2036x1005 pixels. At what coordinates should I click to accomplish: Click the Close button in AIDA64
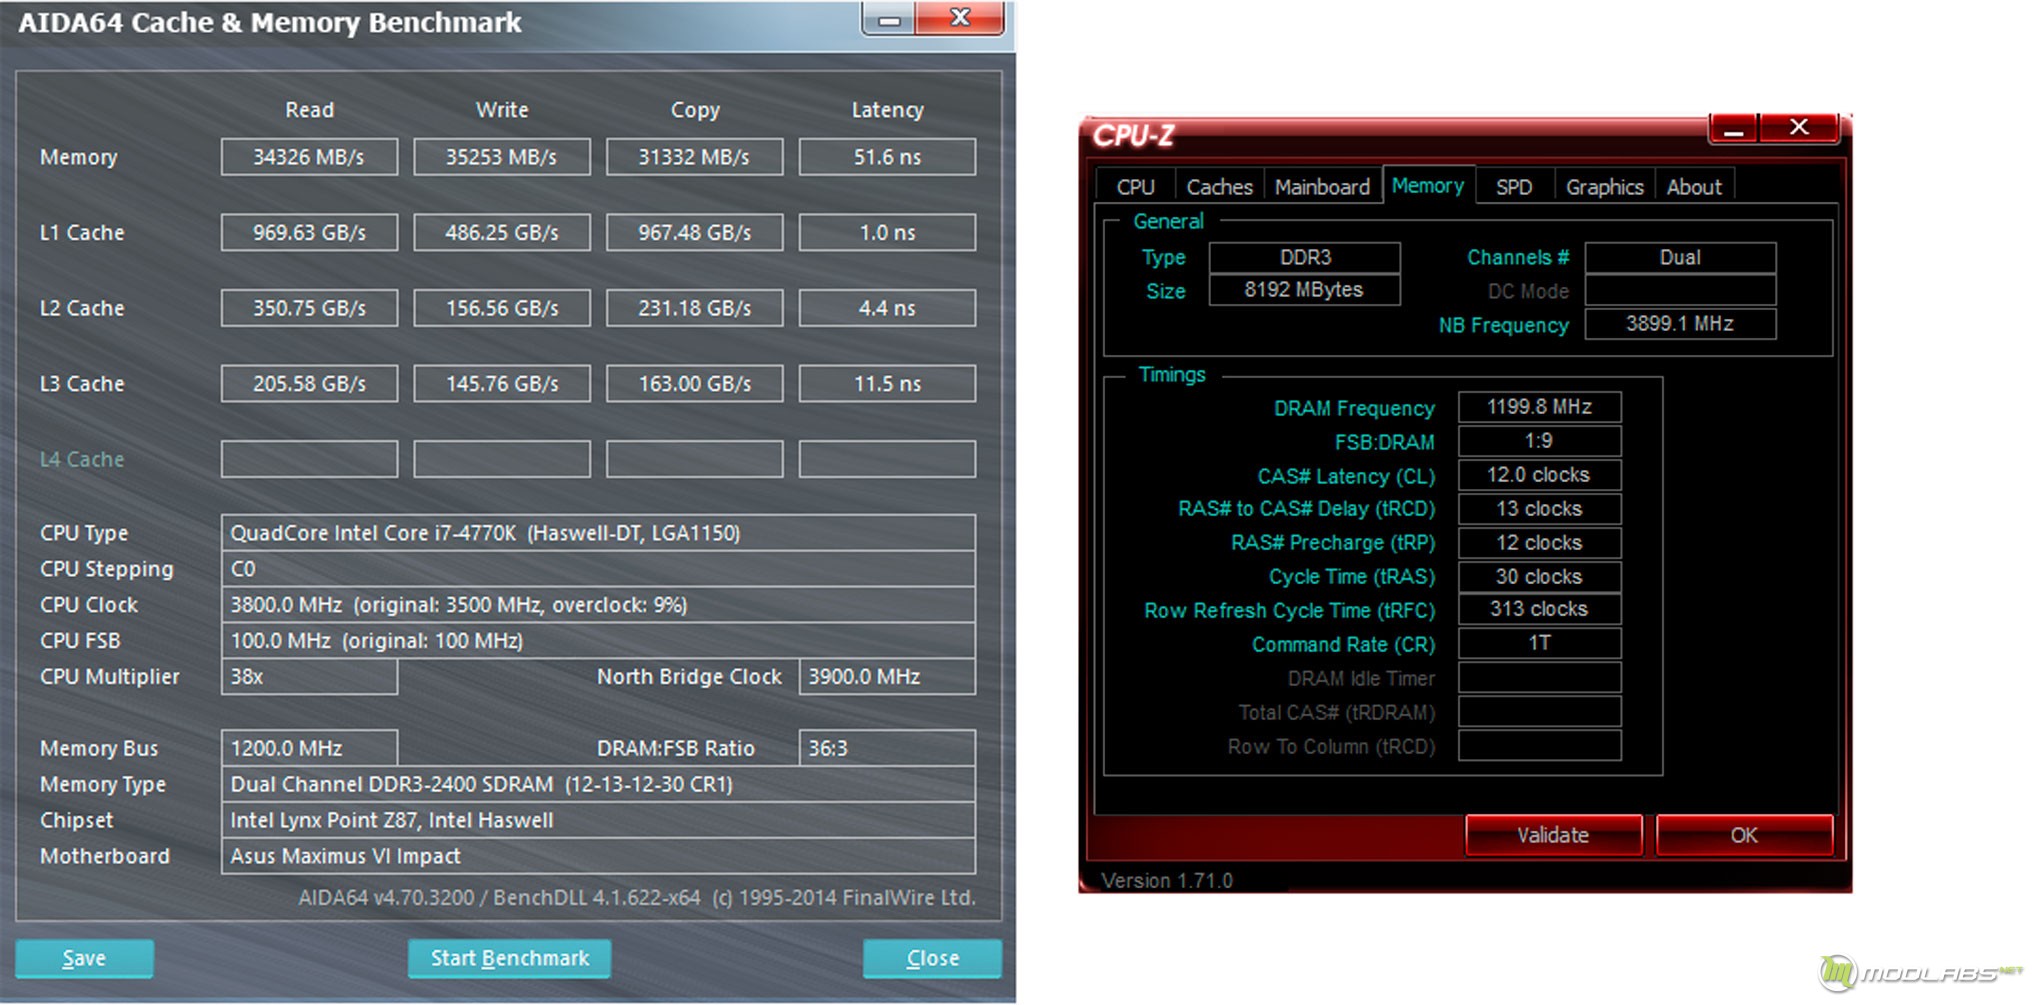pos(932,958)
